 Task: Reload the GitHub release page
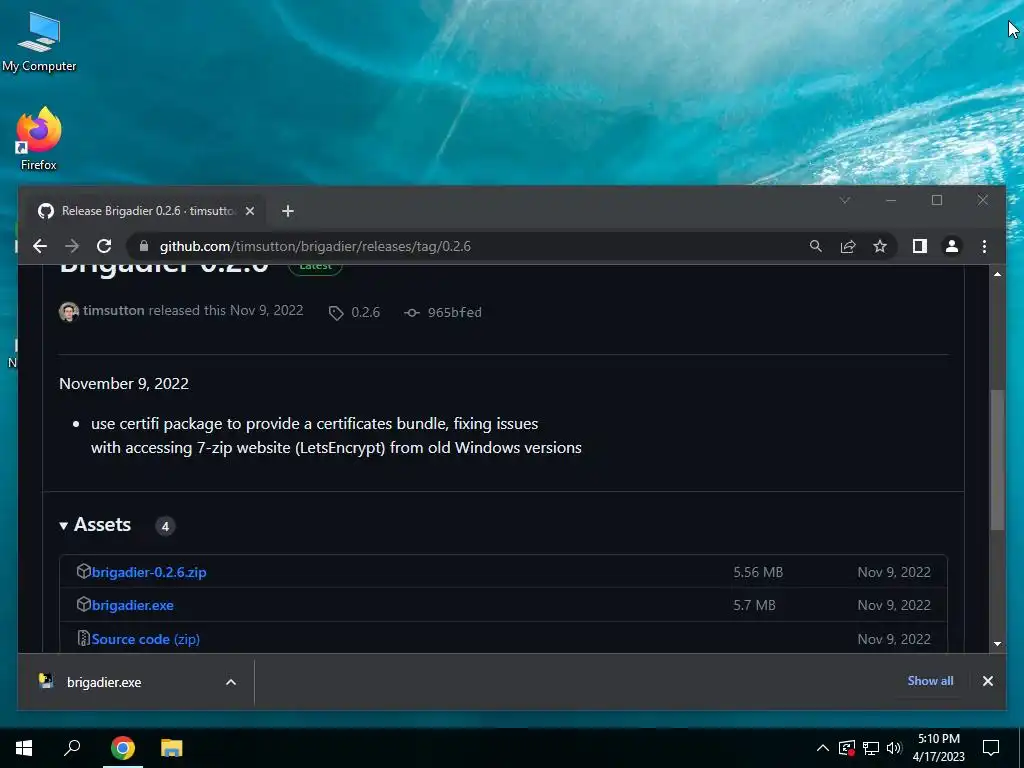(104, 246)
